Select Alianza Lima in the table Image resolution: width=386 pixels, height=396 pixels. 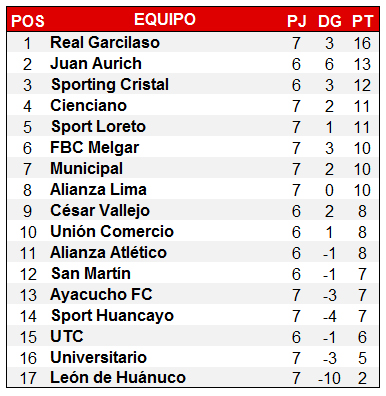pyautogui.click(x=98, y=189)
